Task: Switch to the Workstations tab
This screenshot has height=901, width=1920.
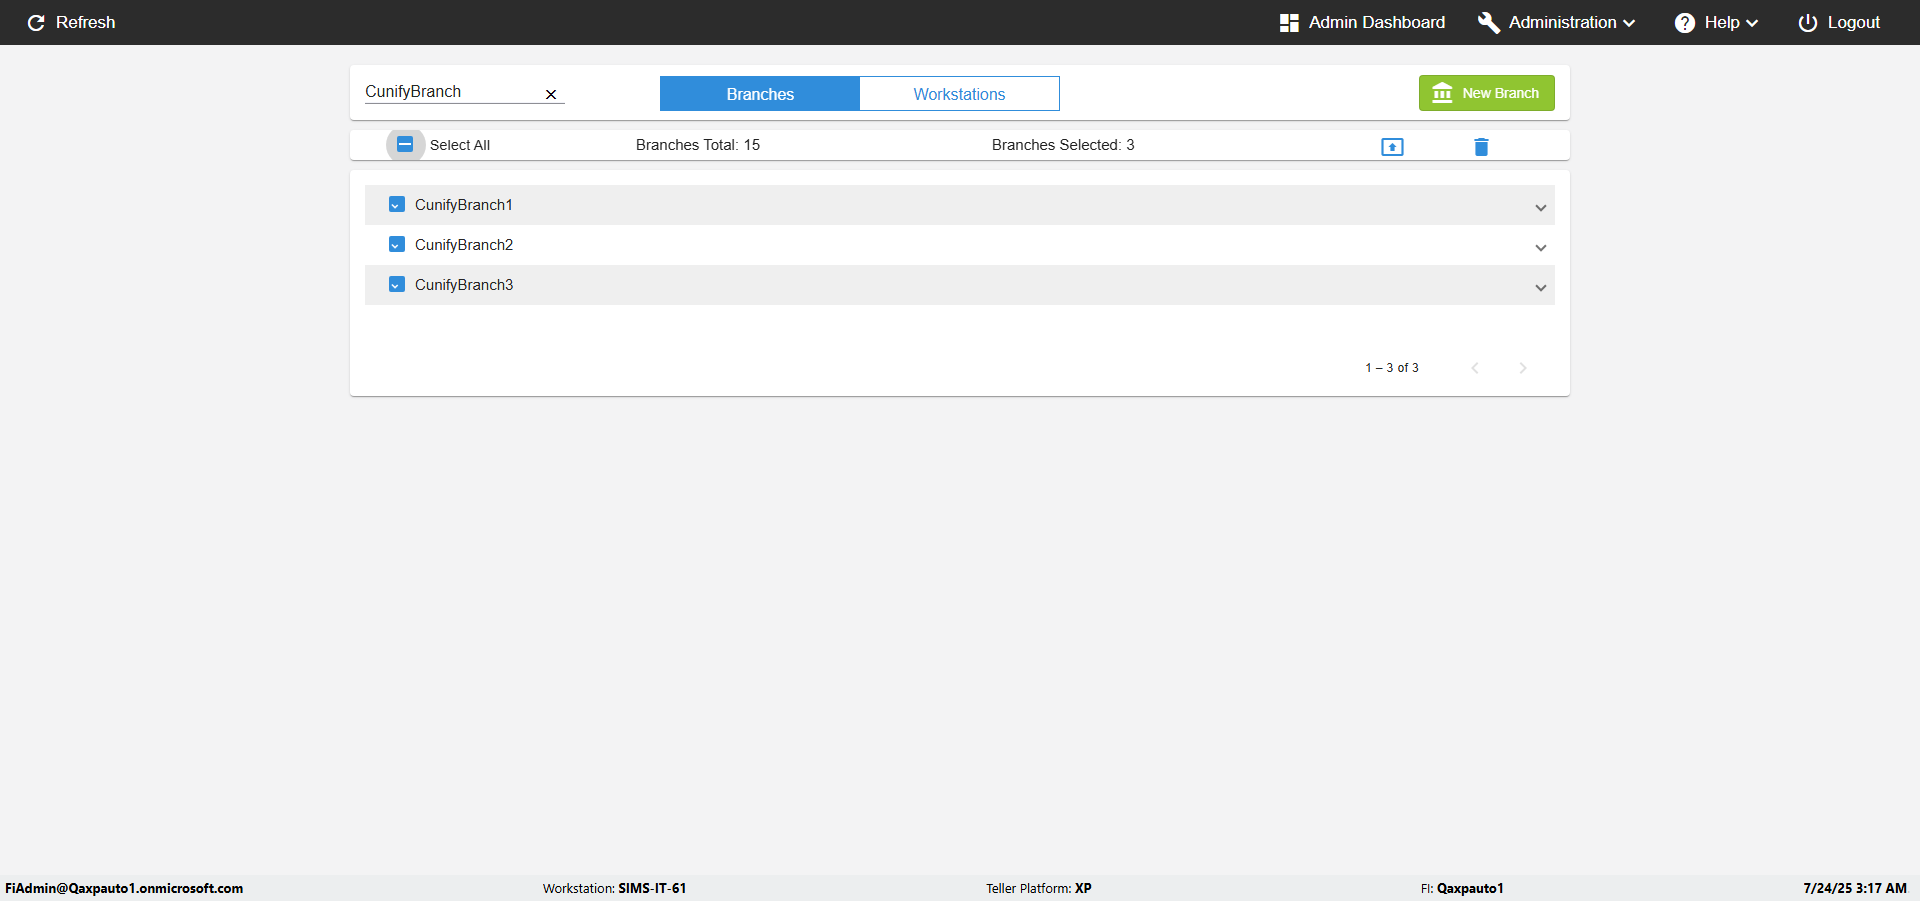Action: pyautogui.click(x=959, y=94)
